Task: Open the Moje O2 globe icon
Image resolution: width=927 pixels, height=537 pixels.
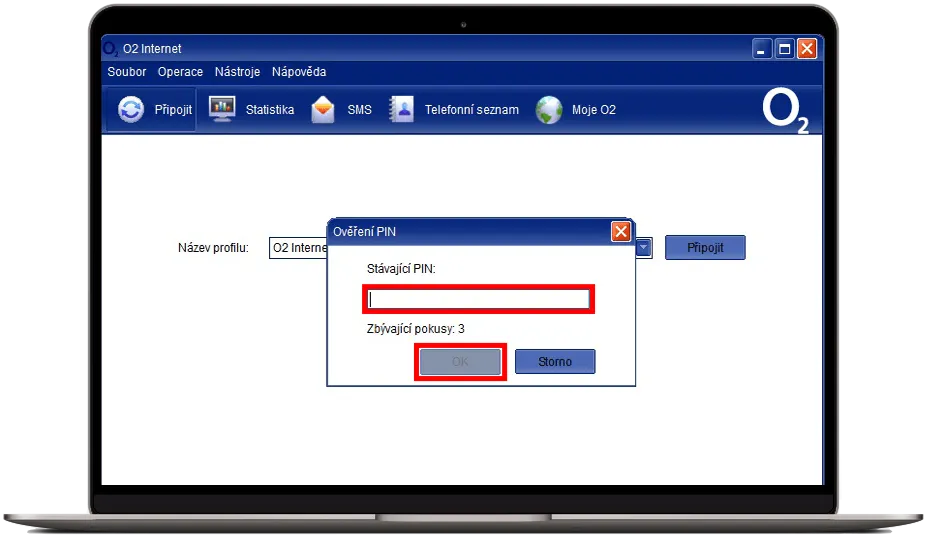Action: (x=549, y=110)
